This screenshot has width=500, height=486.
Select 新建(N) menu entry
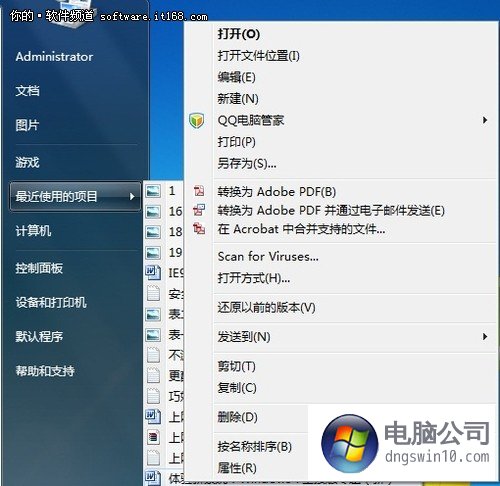tap(238, 99)
